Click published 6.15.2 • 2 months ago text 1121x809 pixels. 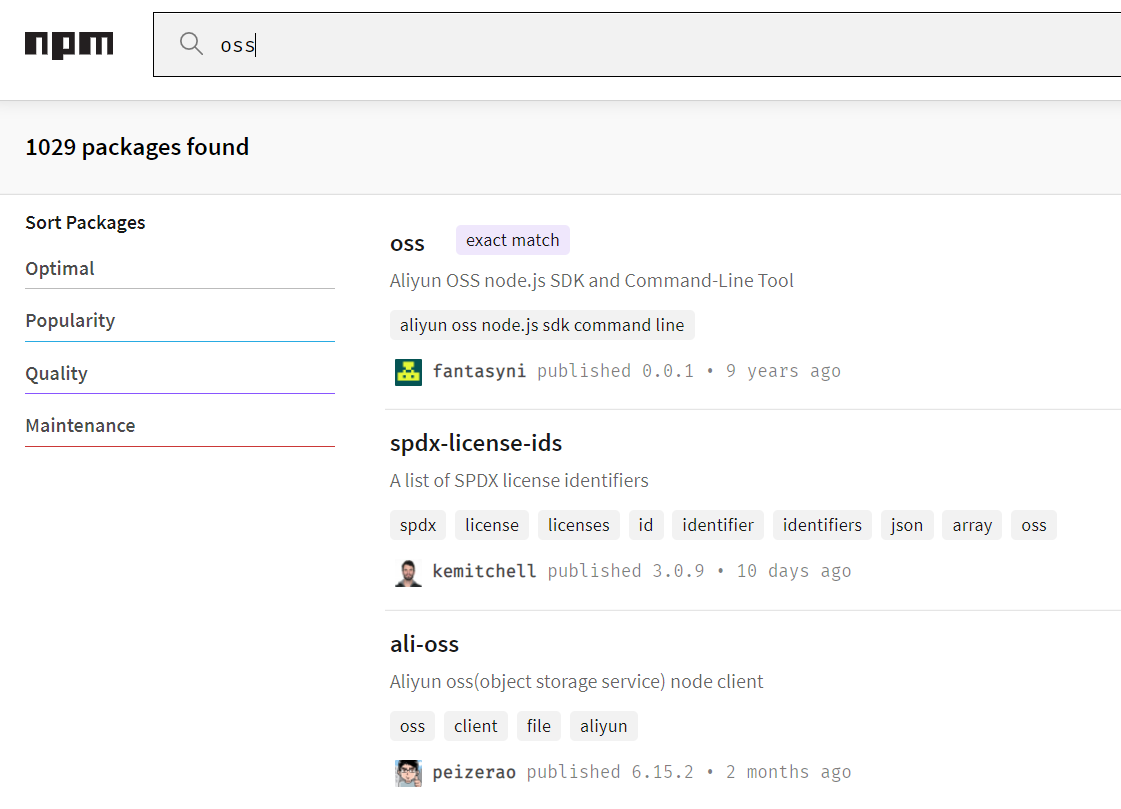[689, 772]
